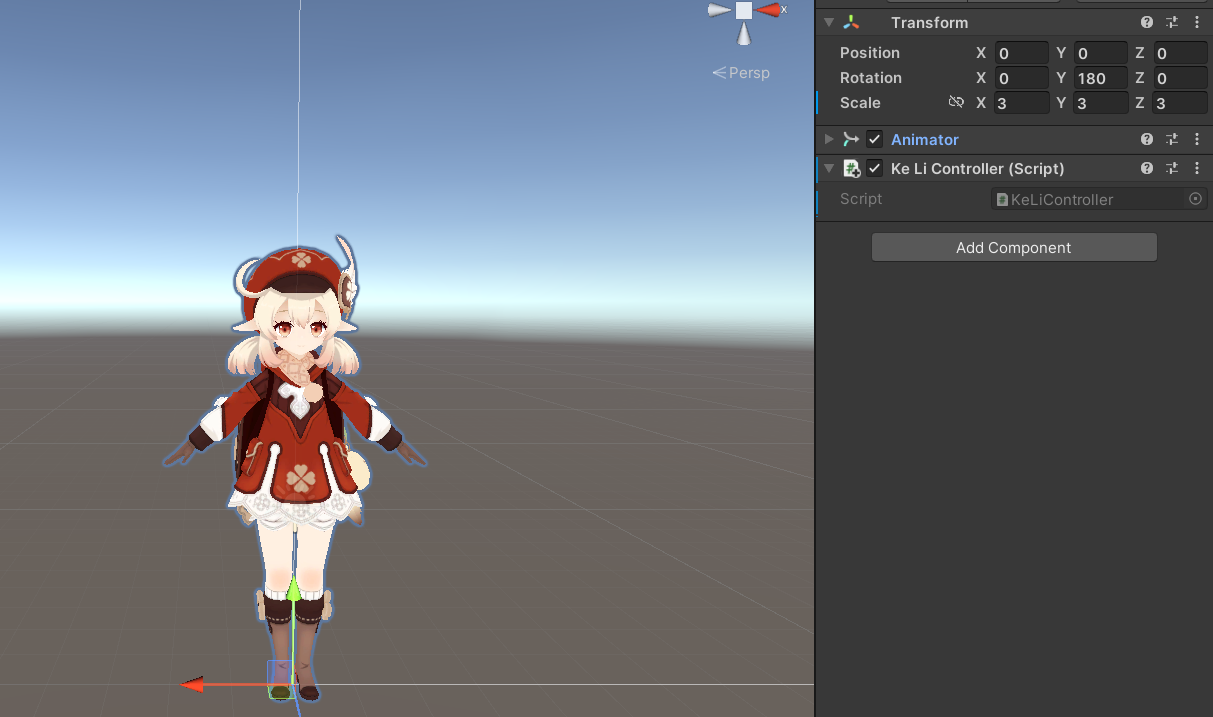The width and height of the screenshot is (1213, 717).
Task: Click center cube of scene orientation gizmo
Action: (x=744, y=10)
